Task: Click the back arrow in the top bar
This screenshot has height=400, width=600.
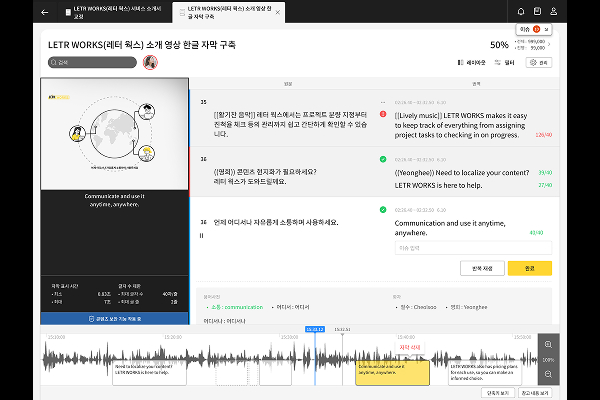Action: 45,13
